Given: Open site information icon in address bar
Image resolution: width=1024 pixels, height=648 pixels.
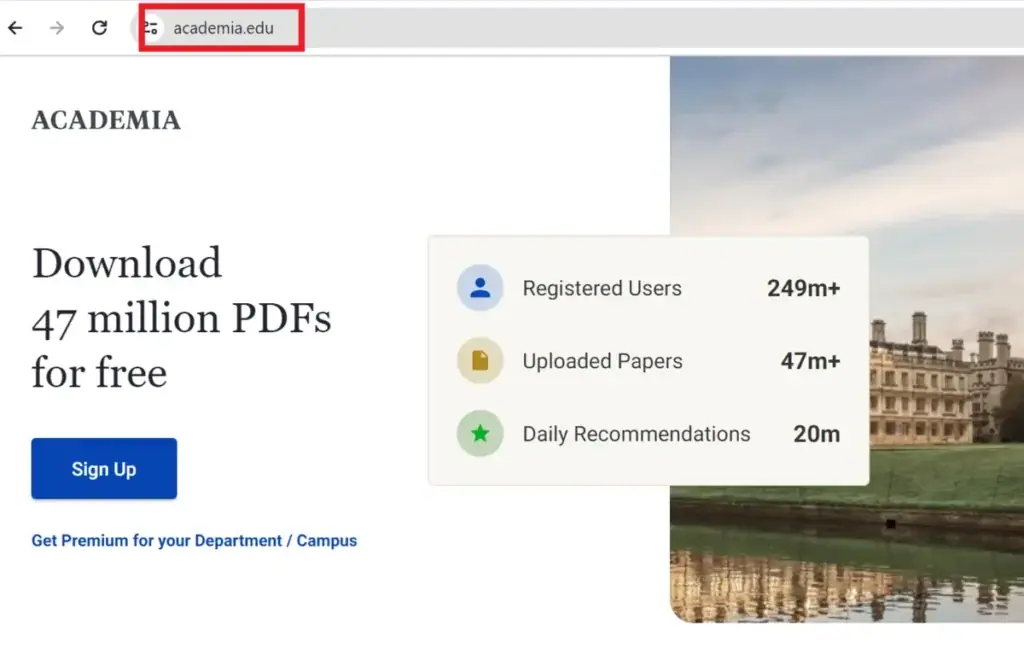Looking at the screenshot, I should coord(151,28).
